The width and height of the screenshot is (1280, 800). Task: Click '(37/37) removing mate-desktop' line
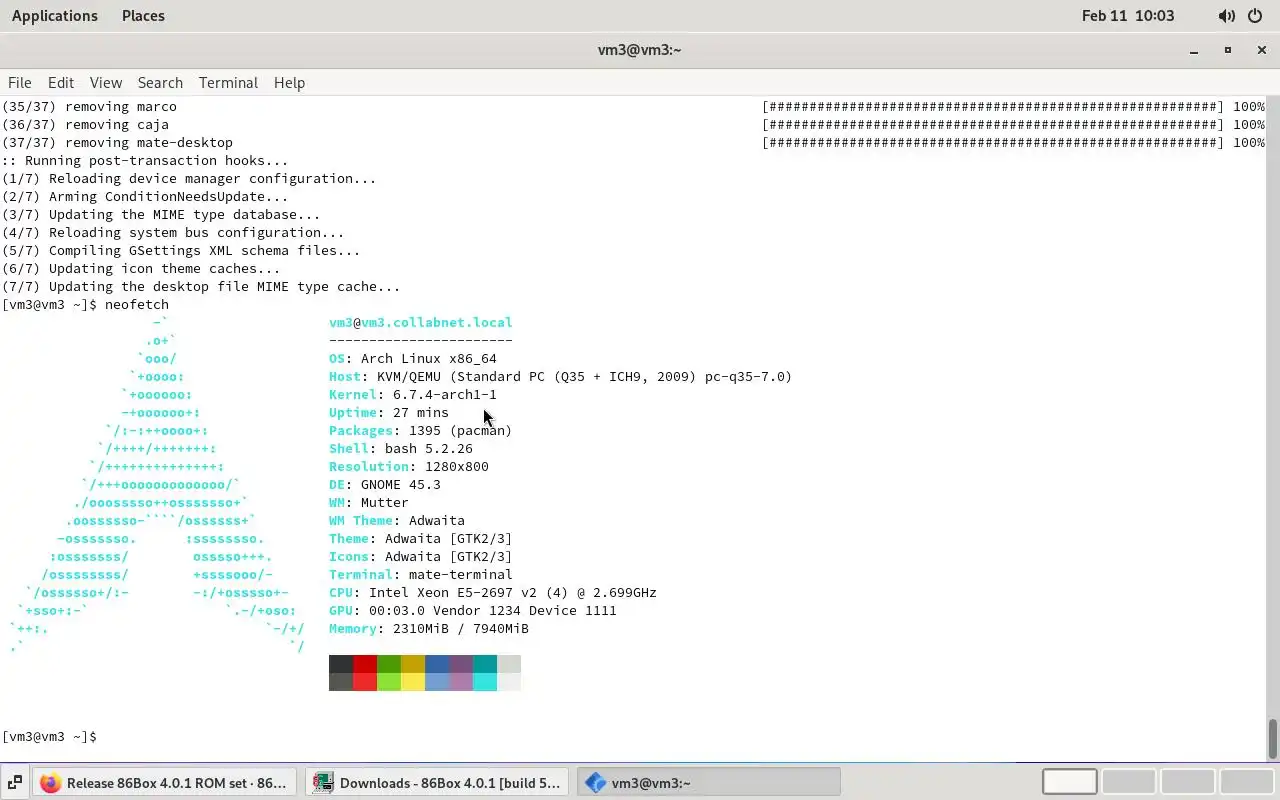[x=117, y=143]
